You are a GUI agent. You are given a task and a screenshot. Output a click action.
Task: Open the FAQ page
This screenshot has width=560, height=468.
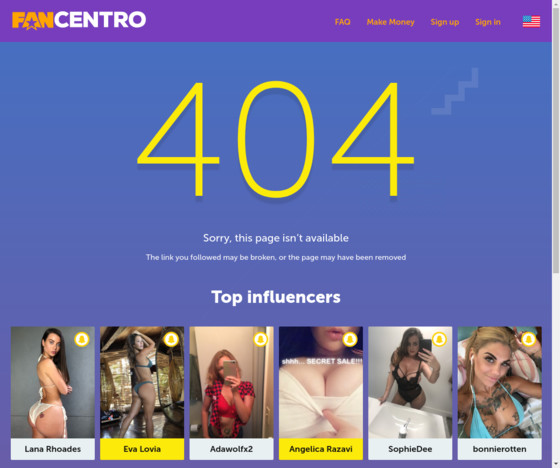(342, 22)
